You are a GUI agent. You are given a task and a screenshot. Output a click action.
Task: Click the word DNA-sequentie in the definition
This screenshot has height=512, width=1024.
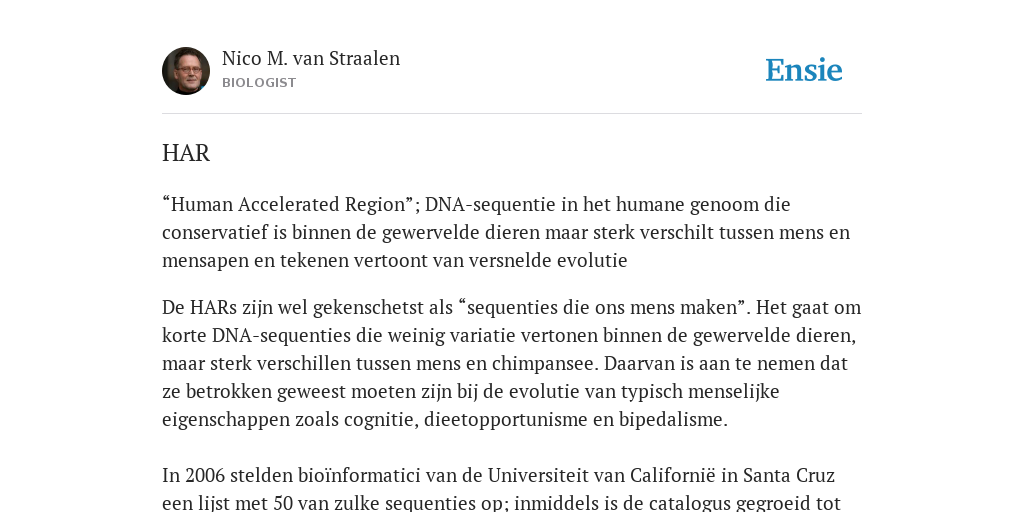(492, 204)
